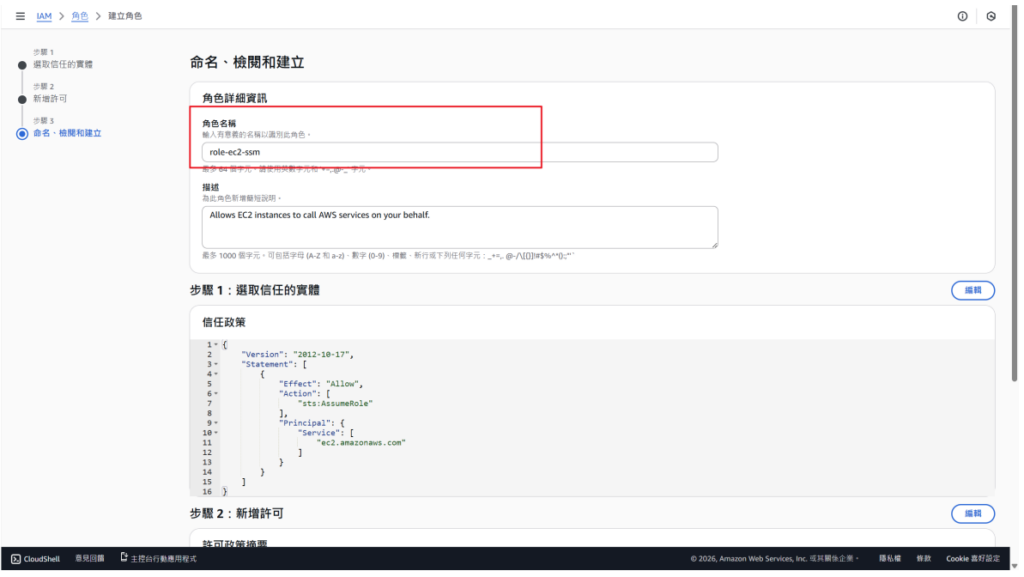Collapse the "Principal" fold arrow on line 9

[216, 423]
